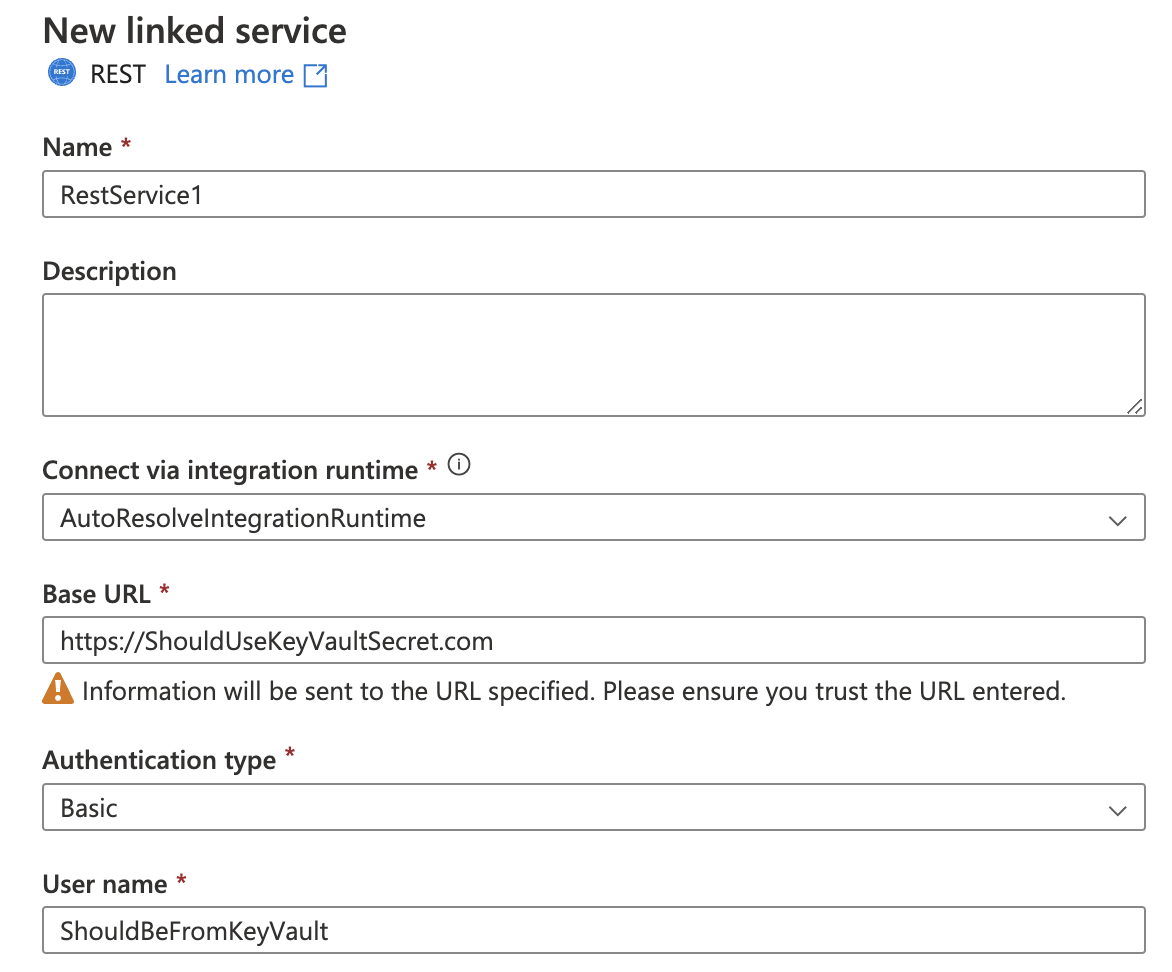1172x972 pixels.
Task: Click the Name field containing RestService1
Action: (x=593, y=194)
